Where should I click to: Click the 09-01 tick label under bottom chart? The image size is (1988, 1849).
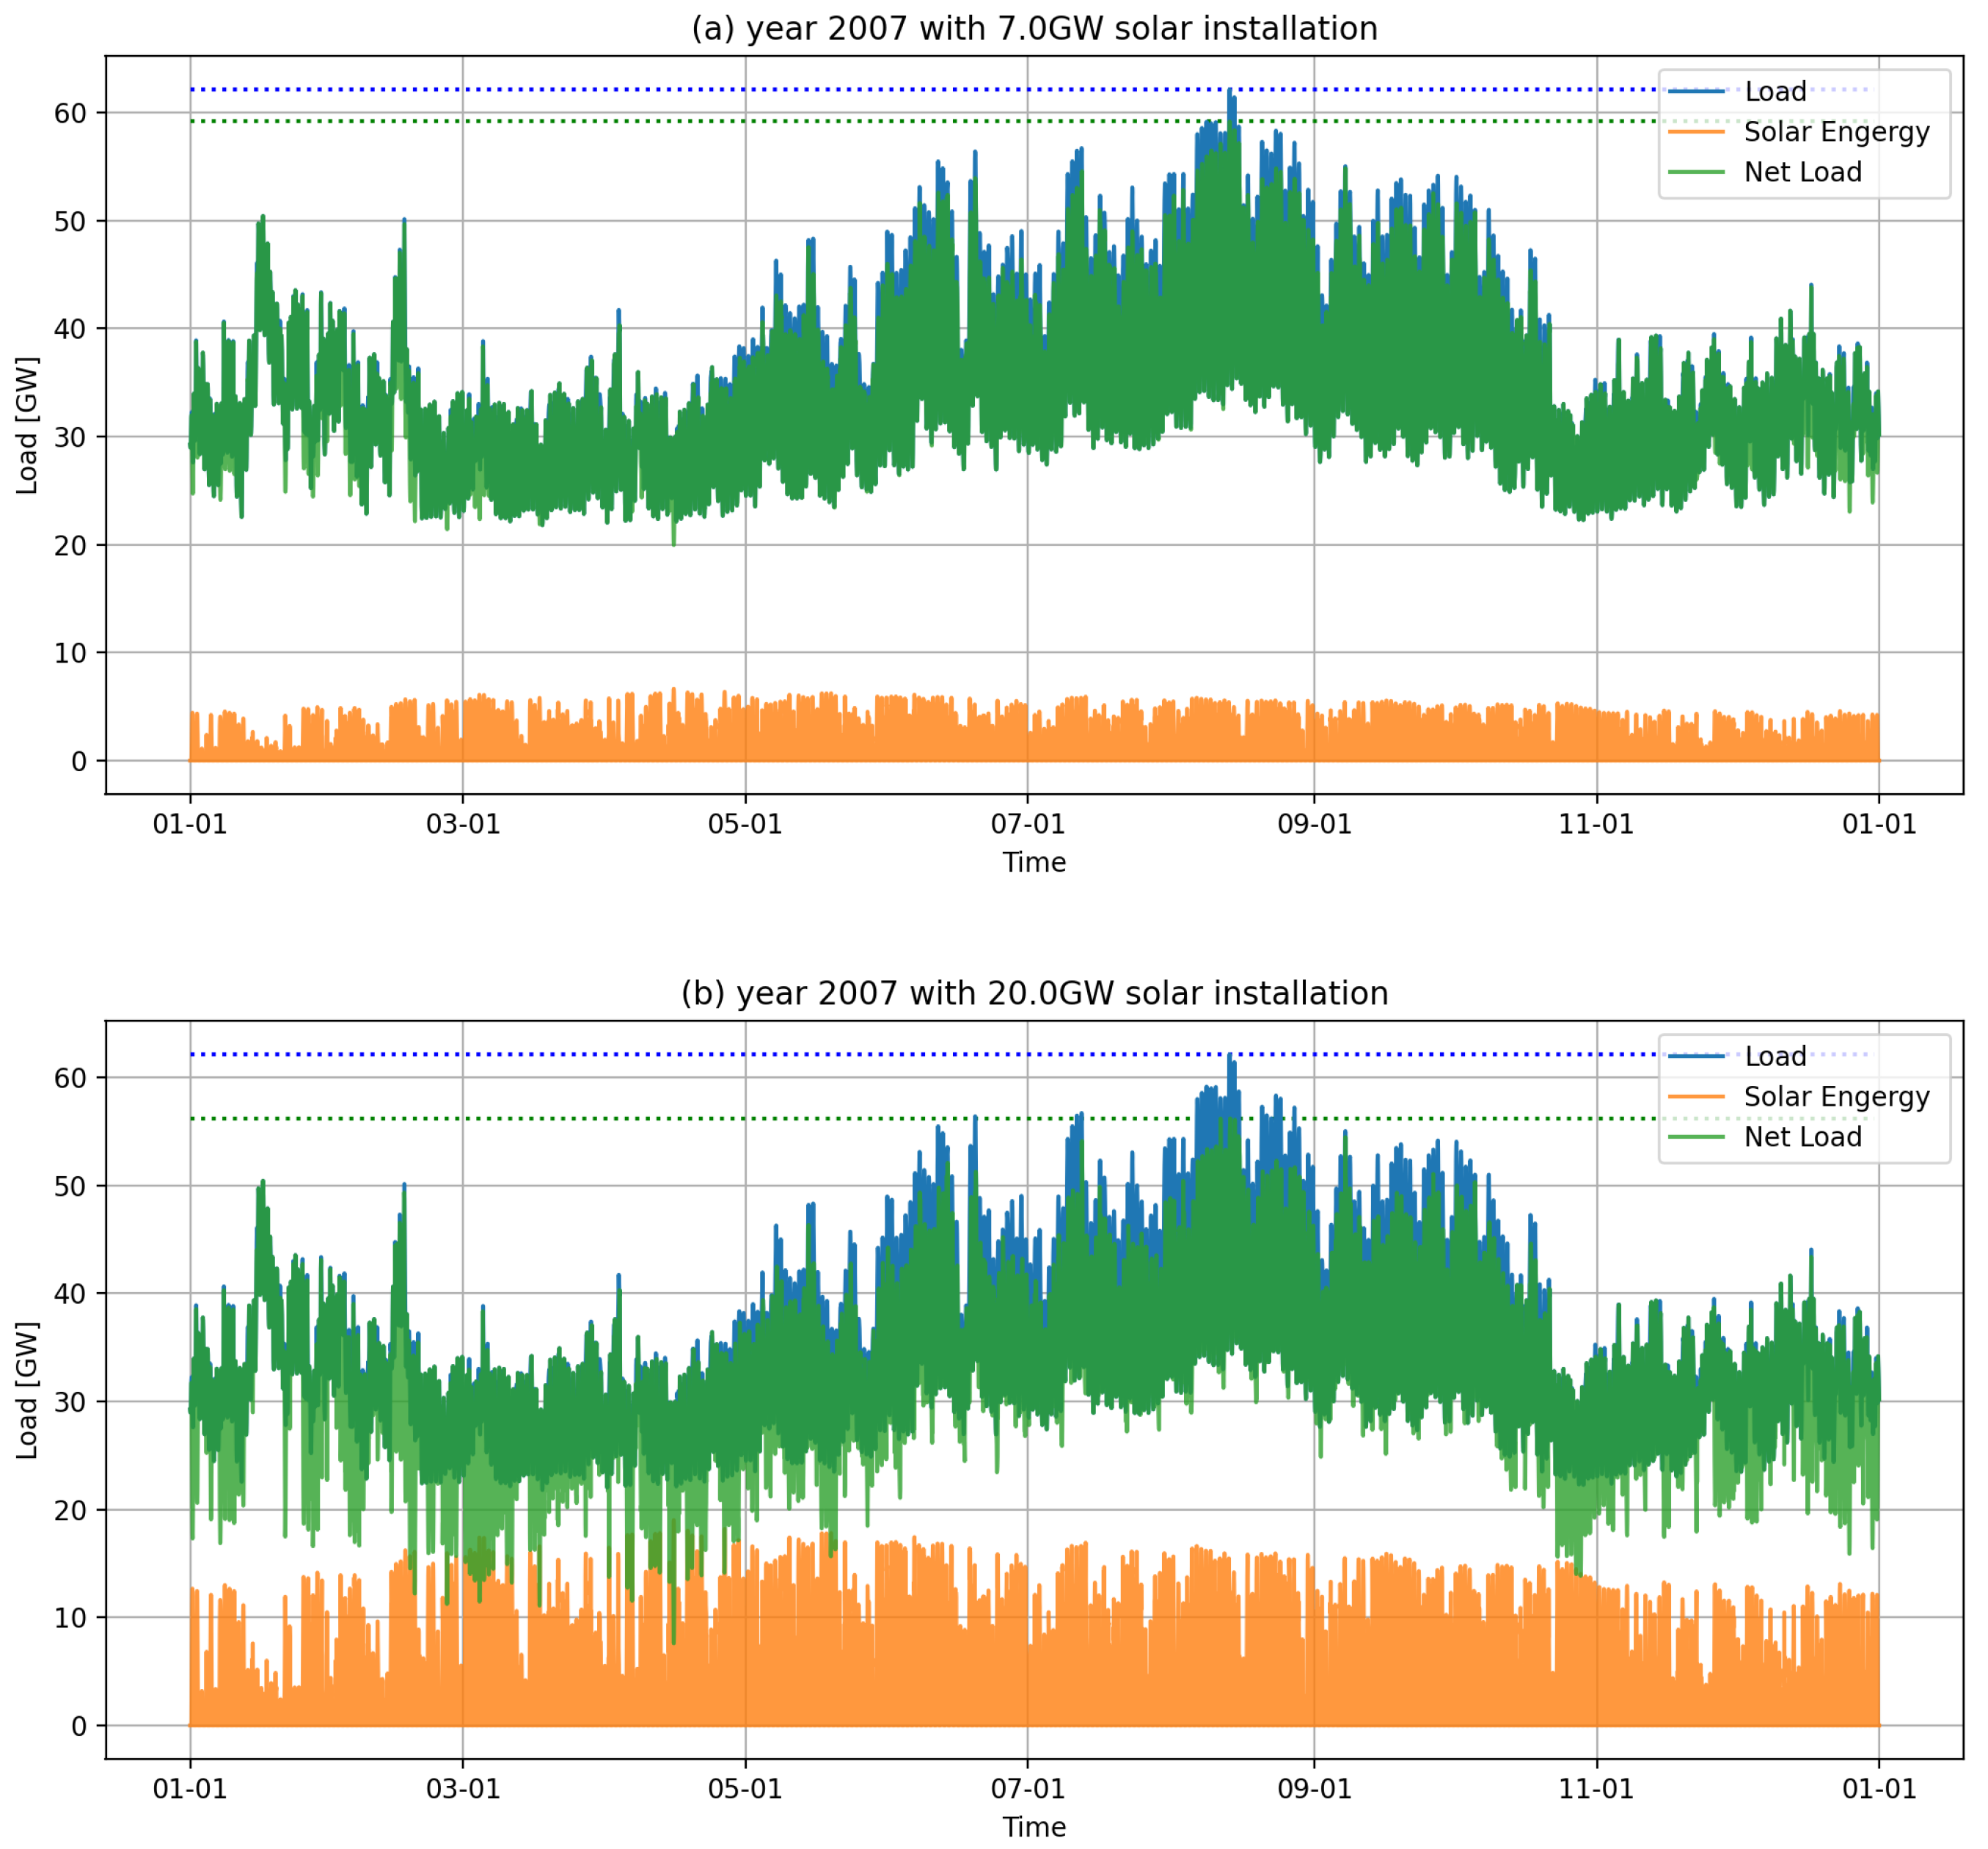[x=1314, y=1789]
